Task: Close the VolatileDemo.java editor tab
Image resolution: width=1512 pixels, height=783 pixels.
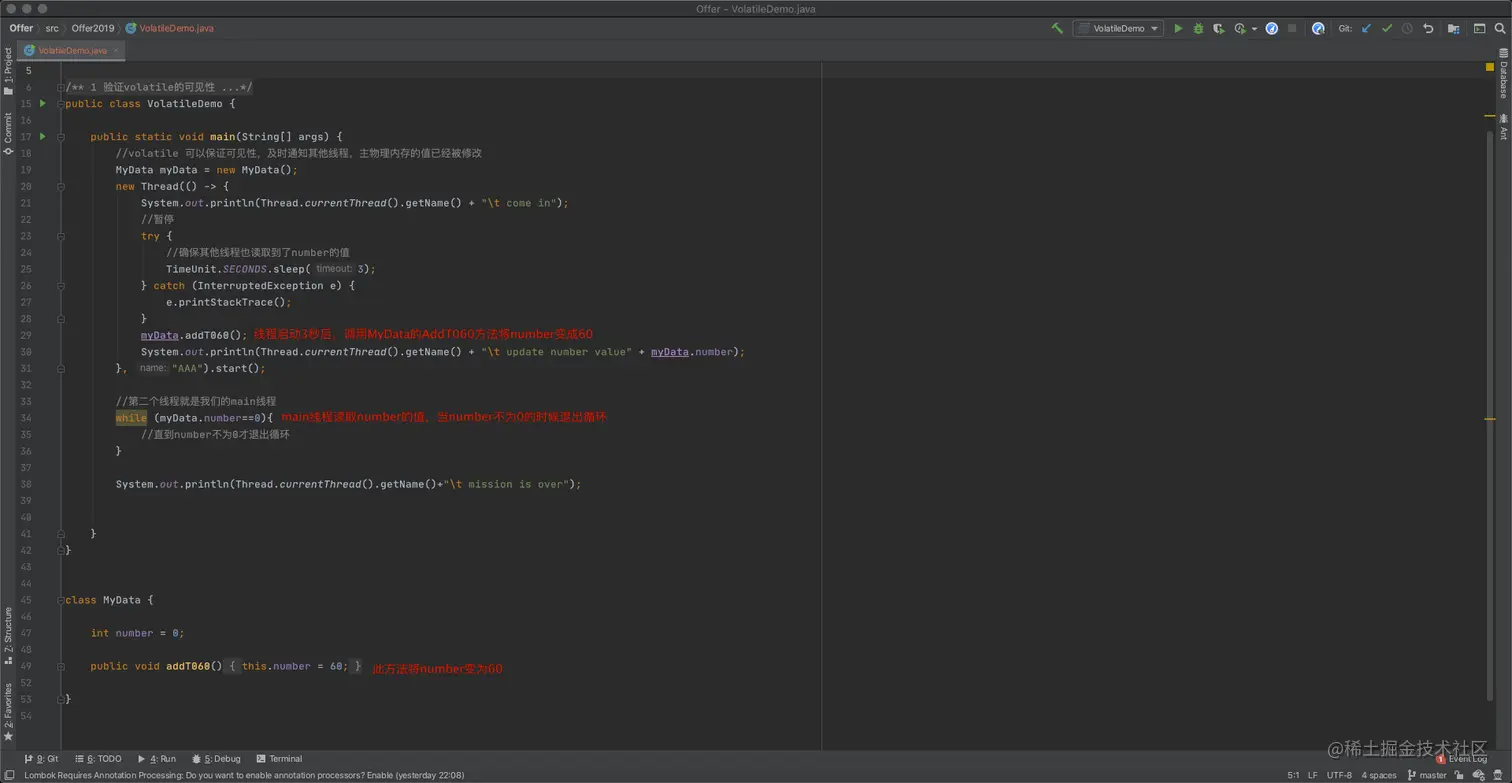Action: 117,49
